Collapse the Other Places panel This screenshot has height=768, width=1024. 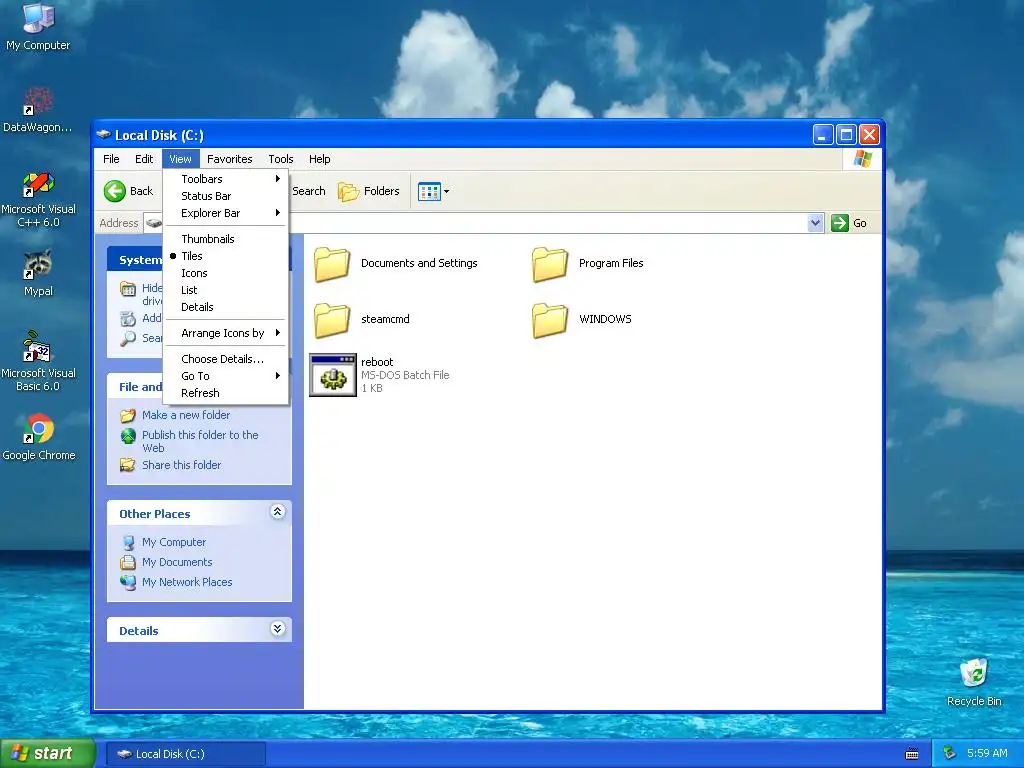278,512
